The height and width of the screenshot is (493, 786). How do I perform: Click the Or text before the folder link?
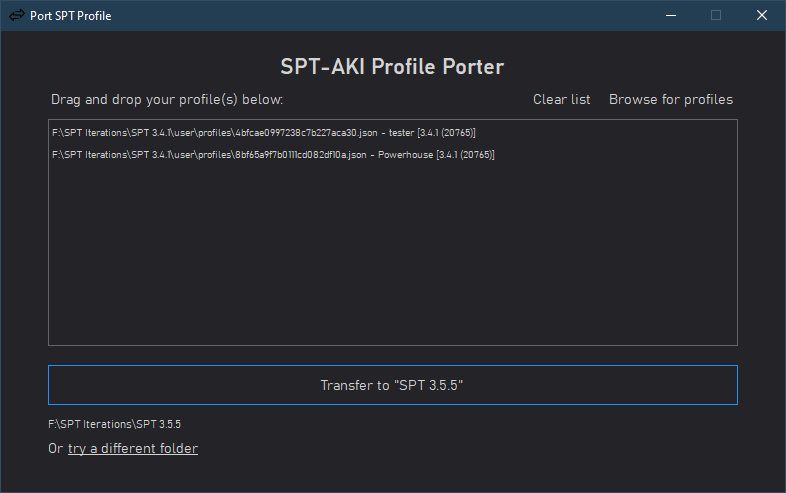pos(55,448)
